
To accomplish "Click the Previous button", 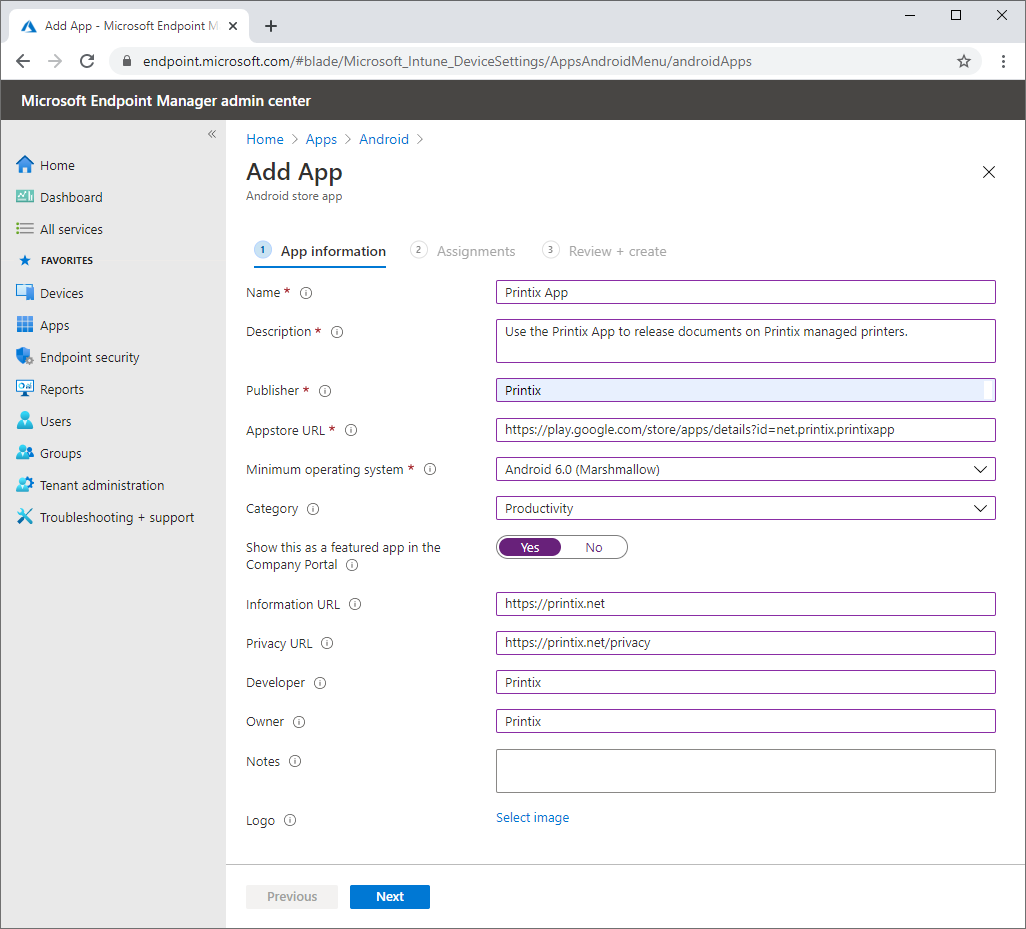I will pos(292,897).
